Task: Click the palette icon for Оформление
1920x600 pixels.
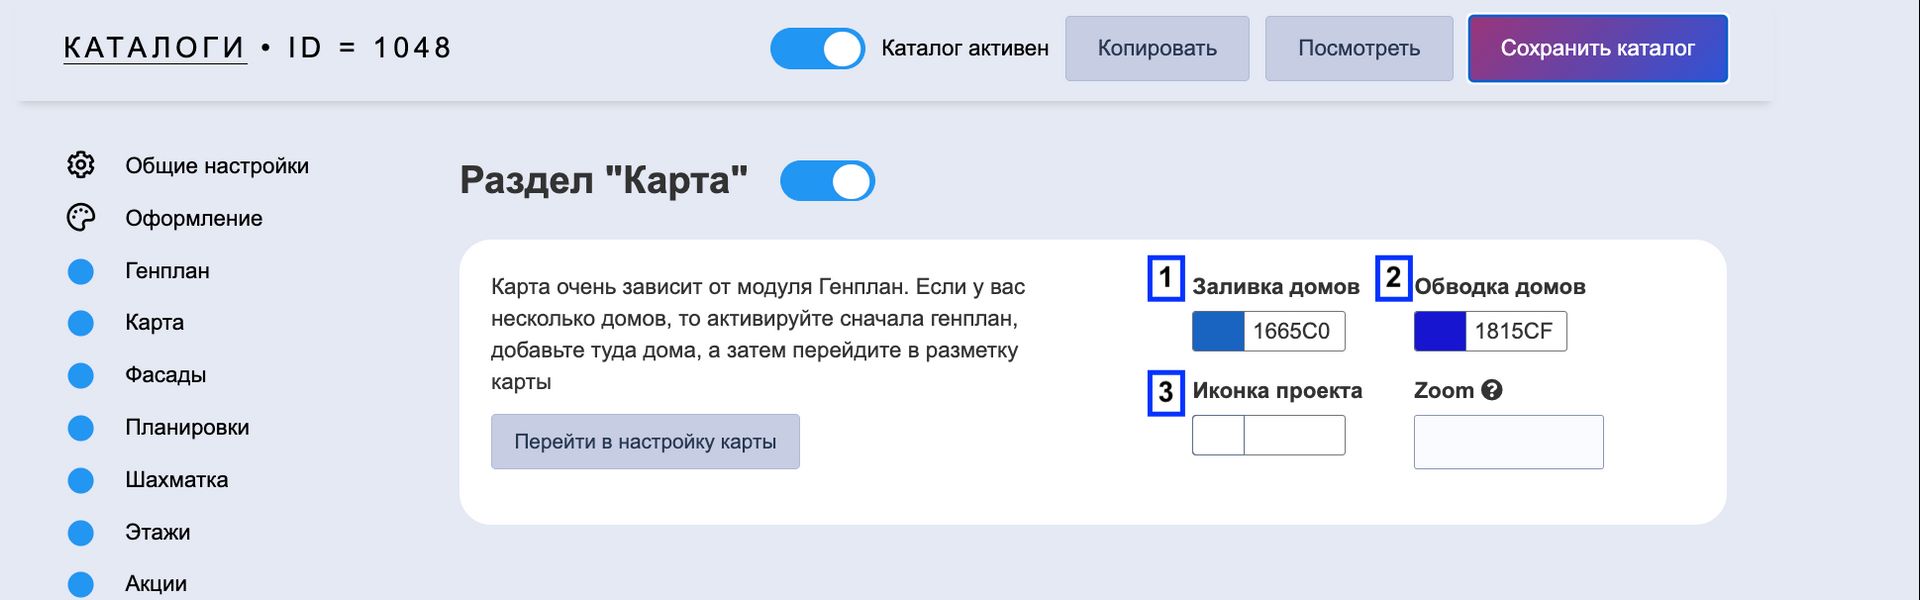Action: [x=81, y=218]
